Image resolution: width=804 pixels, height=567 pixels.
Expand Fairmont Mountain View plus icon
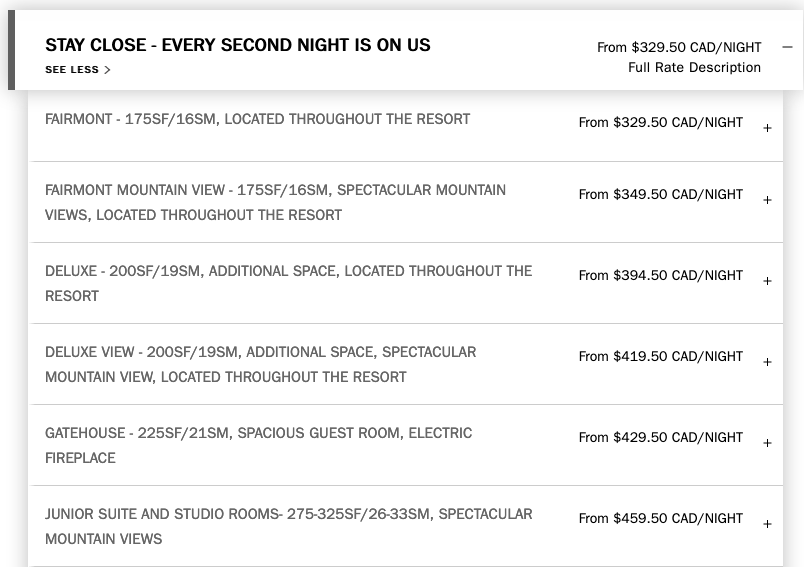tap(767, 200)
